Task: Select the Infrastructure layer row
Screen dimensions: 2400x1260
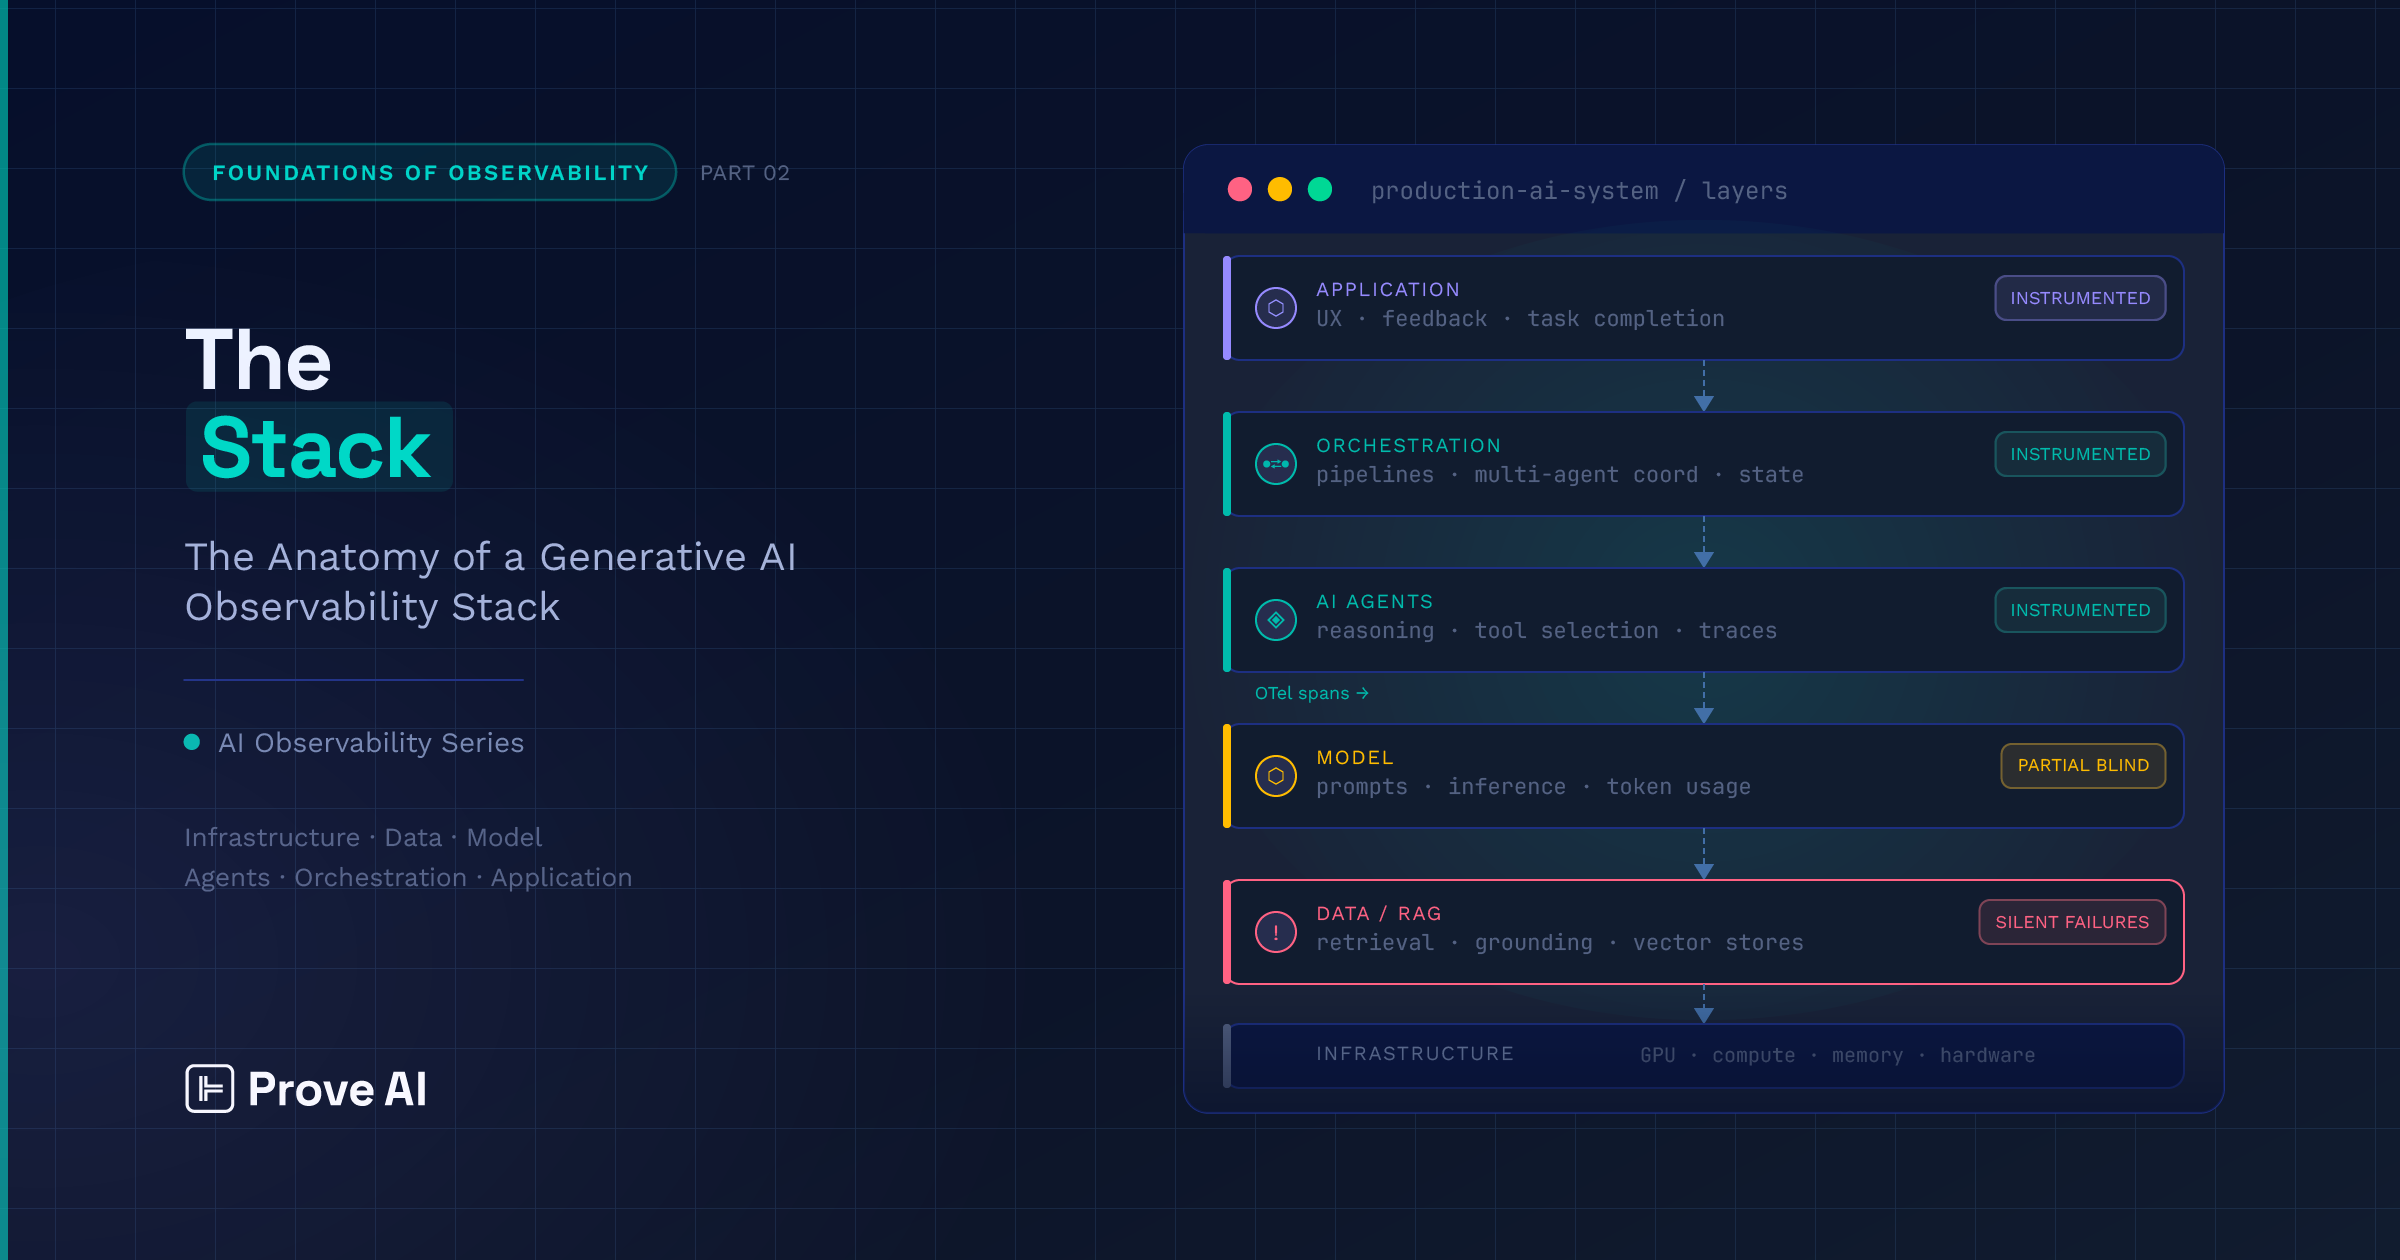Action: coord(1704,1055)
